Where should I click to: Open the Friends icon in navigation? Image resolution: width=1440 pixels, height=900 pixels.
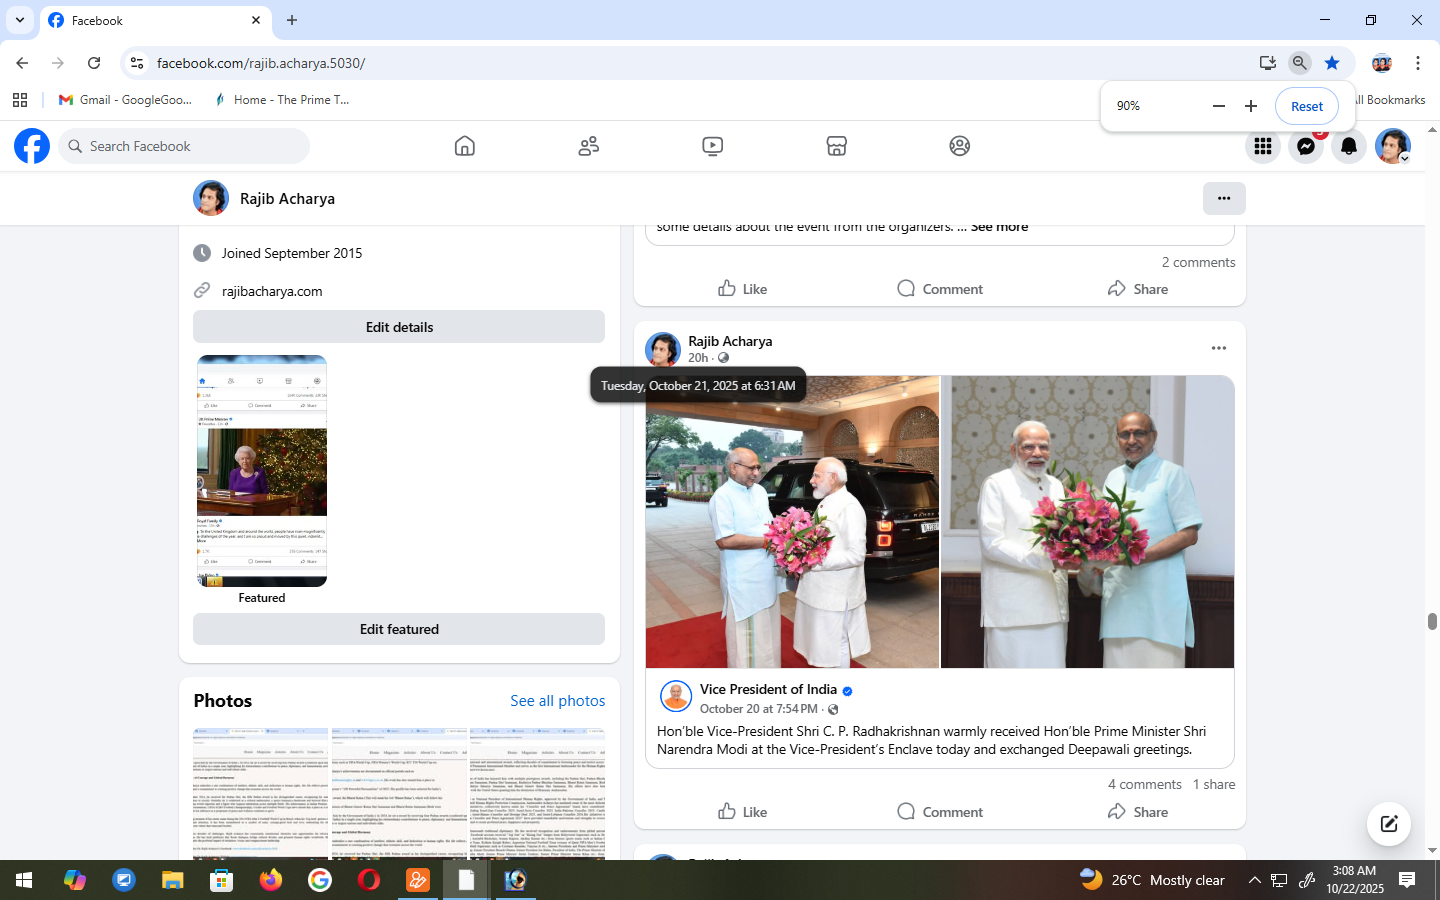tap(588, 146)
